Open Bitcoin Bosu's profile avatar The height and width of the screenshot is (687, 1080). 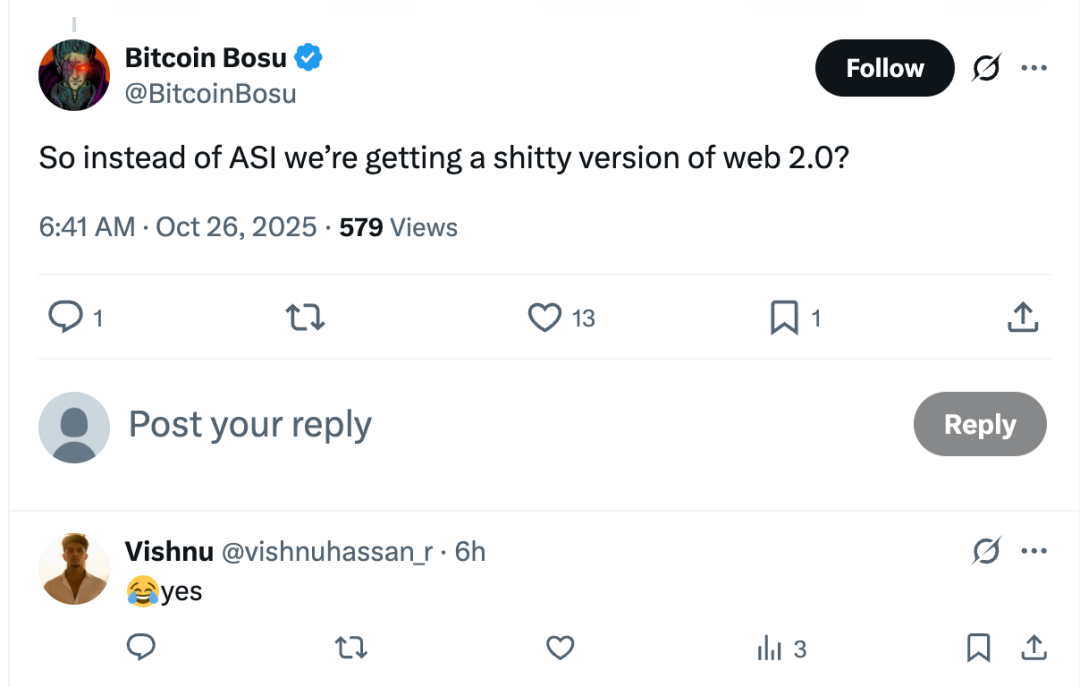tap(73, 75)
